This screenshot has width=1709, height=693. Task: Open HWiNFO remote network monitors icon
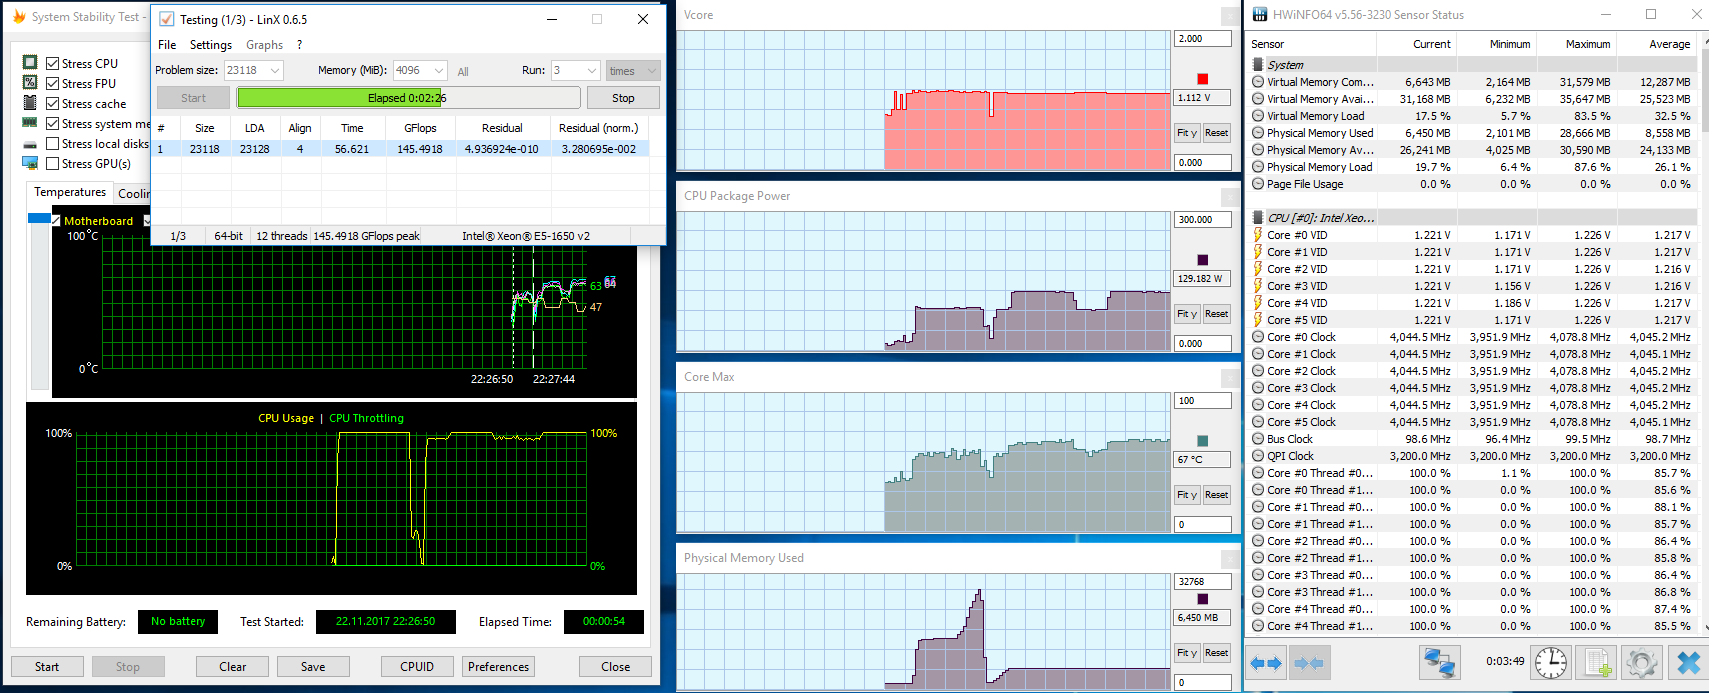(x=1440, y=663)
